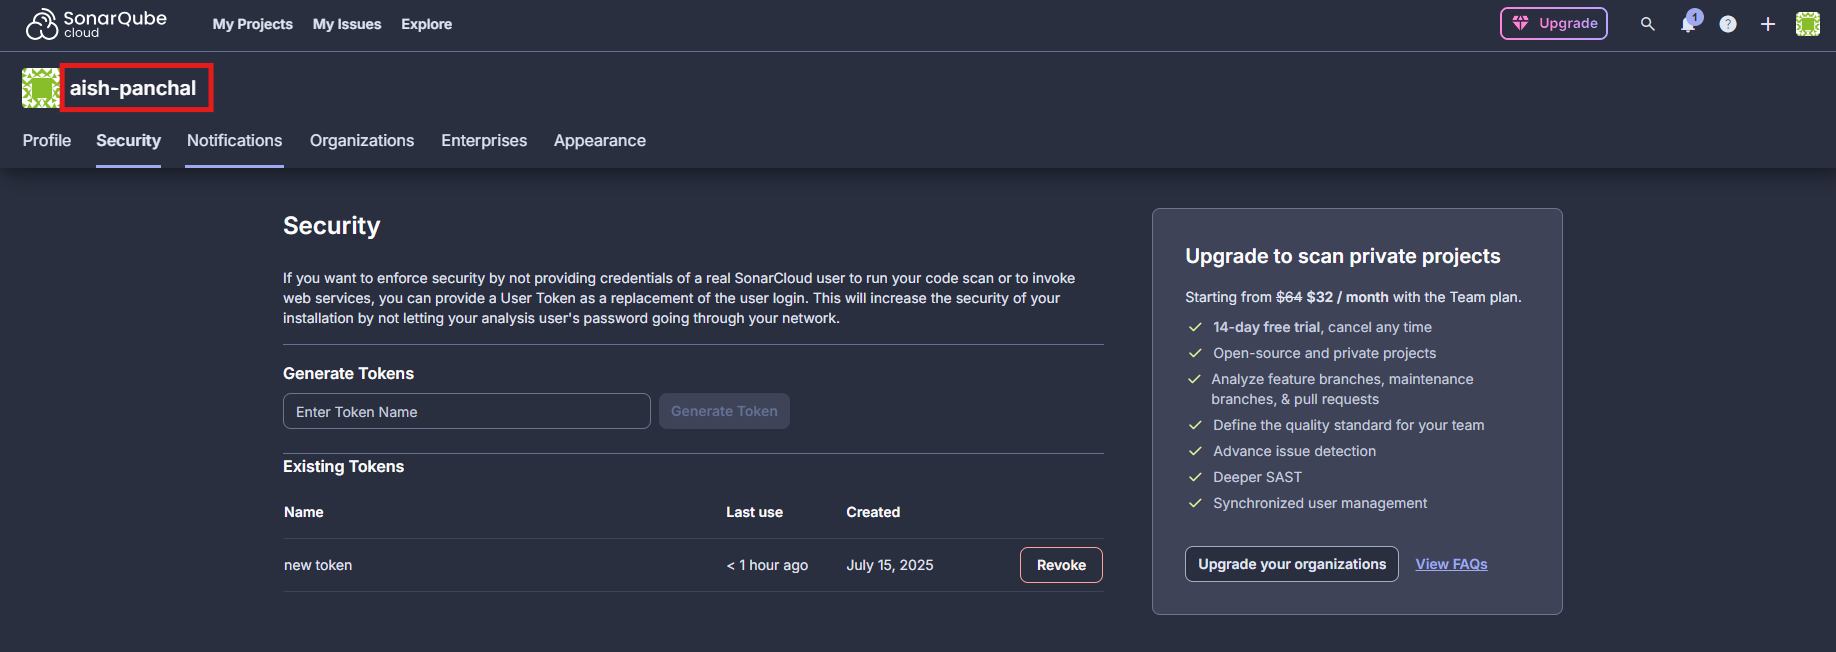1836x652 pixels.
Task: Switch to the Notifications tab
Action: coord(234,141)
